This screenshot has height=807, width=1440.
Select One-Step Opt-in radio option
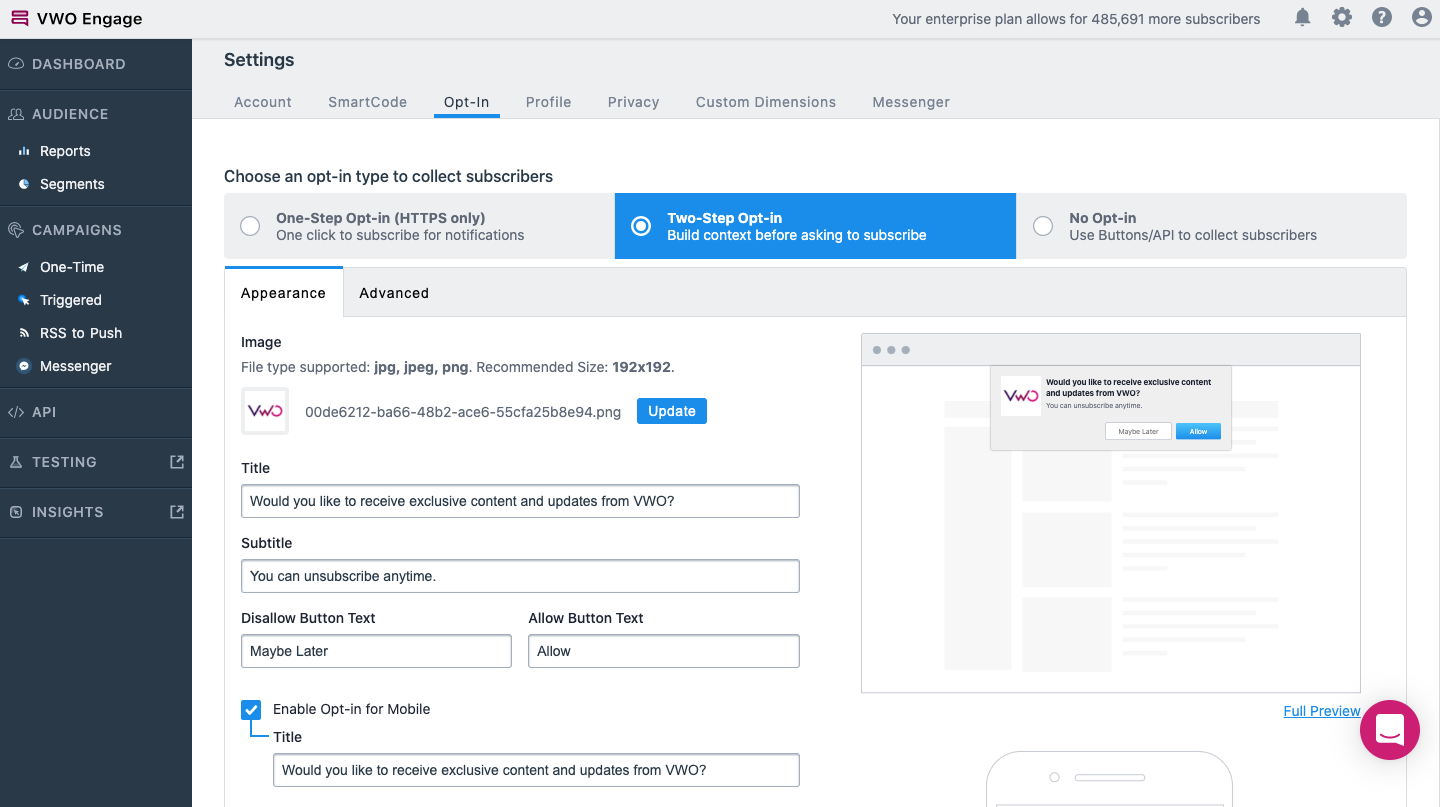point(250,226)
